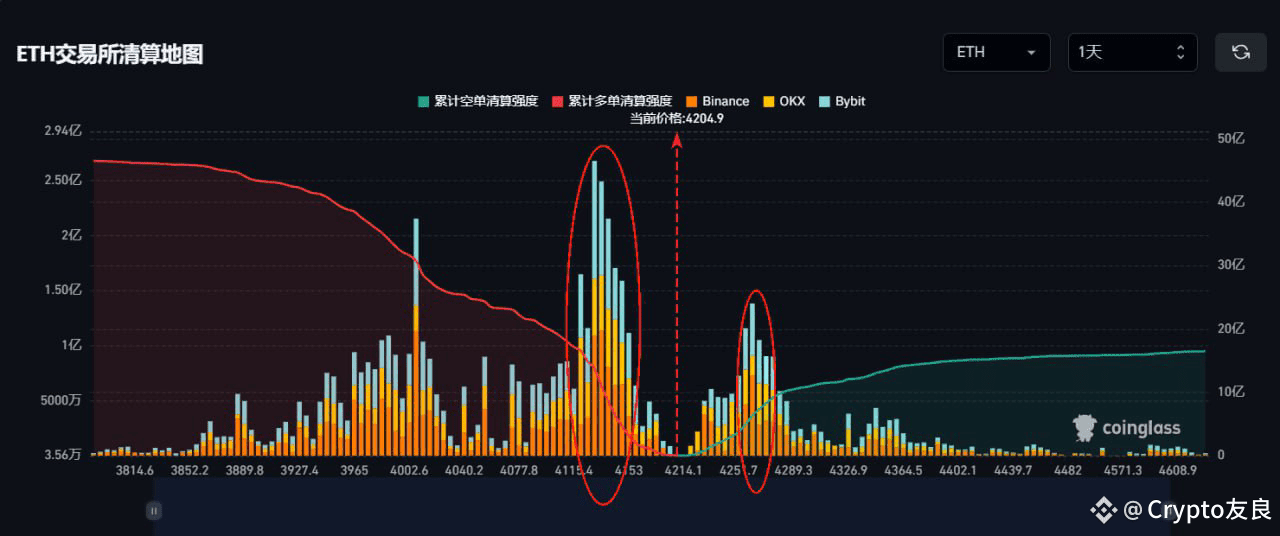Viewport: 1280px width, 536px height.
Task: Click the ETH交易所清算地图 title
Action: pos(110,54)
